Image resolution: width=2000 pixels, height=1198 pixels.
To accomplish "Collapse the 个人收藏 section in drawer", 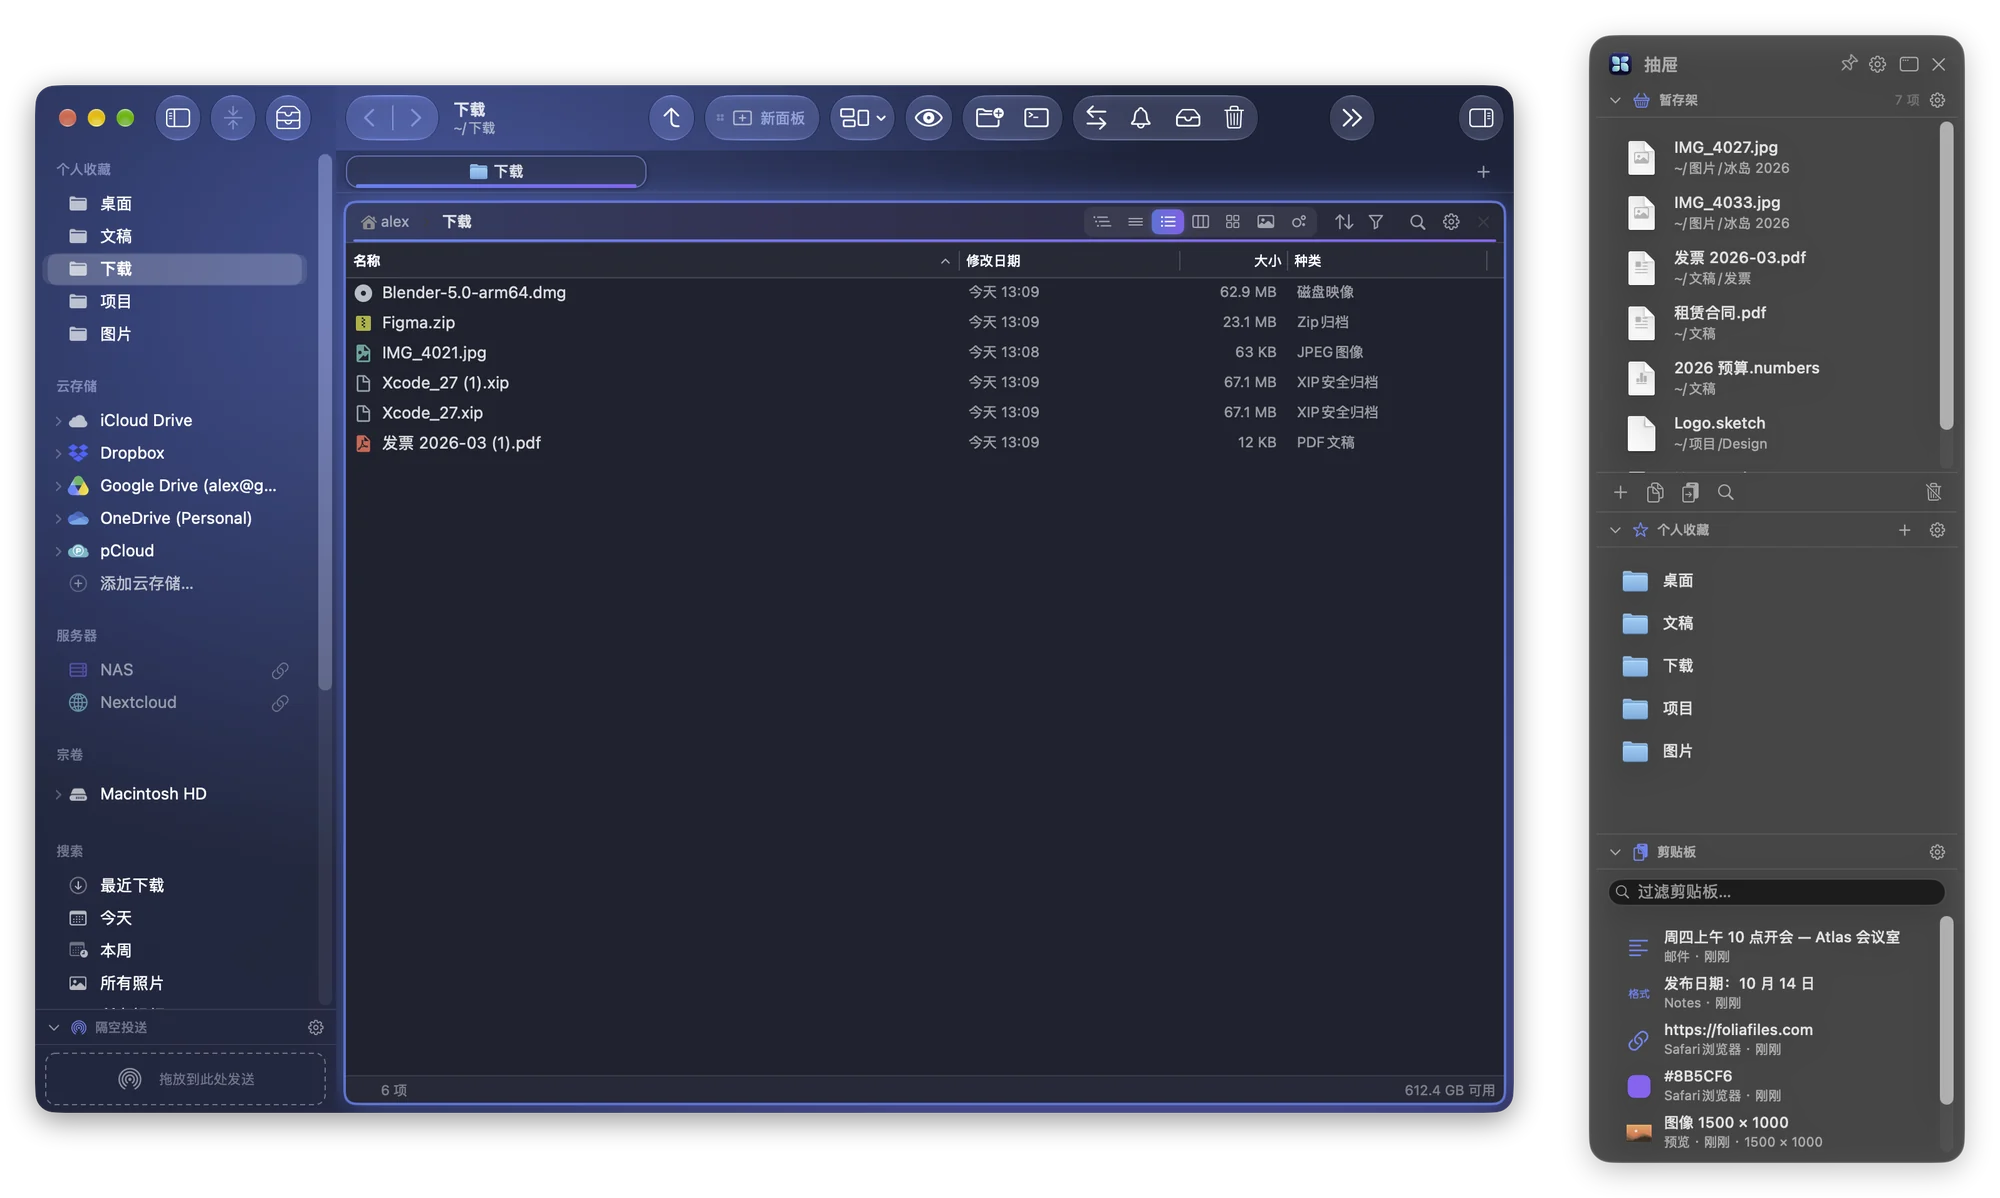I will point(1615,530).
